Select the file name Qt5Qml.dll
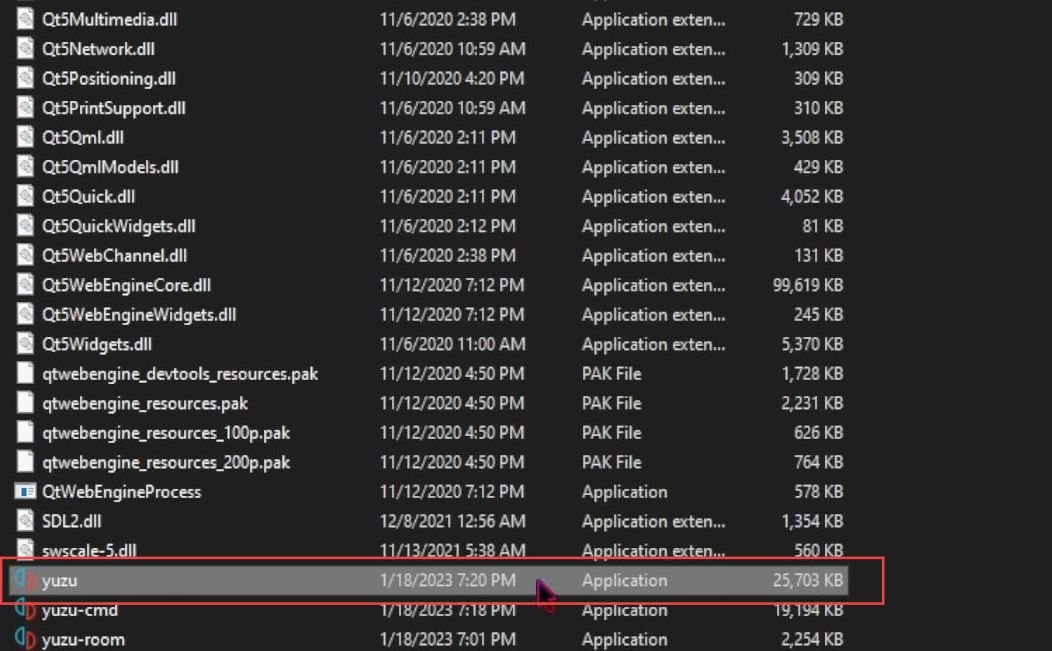 83,138
